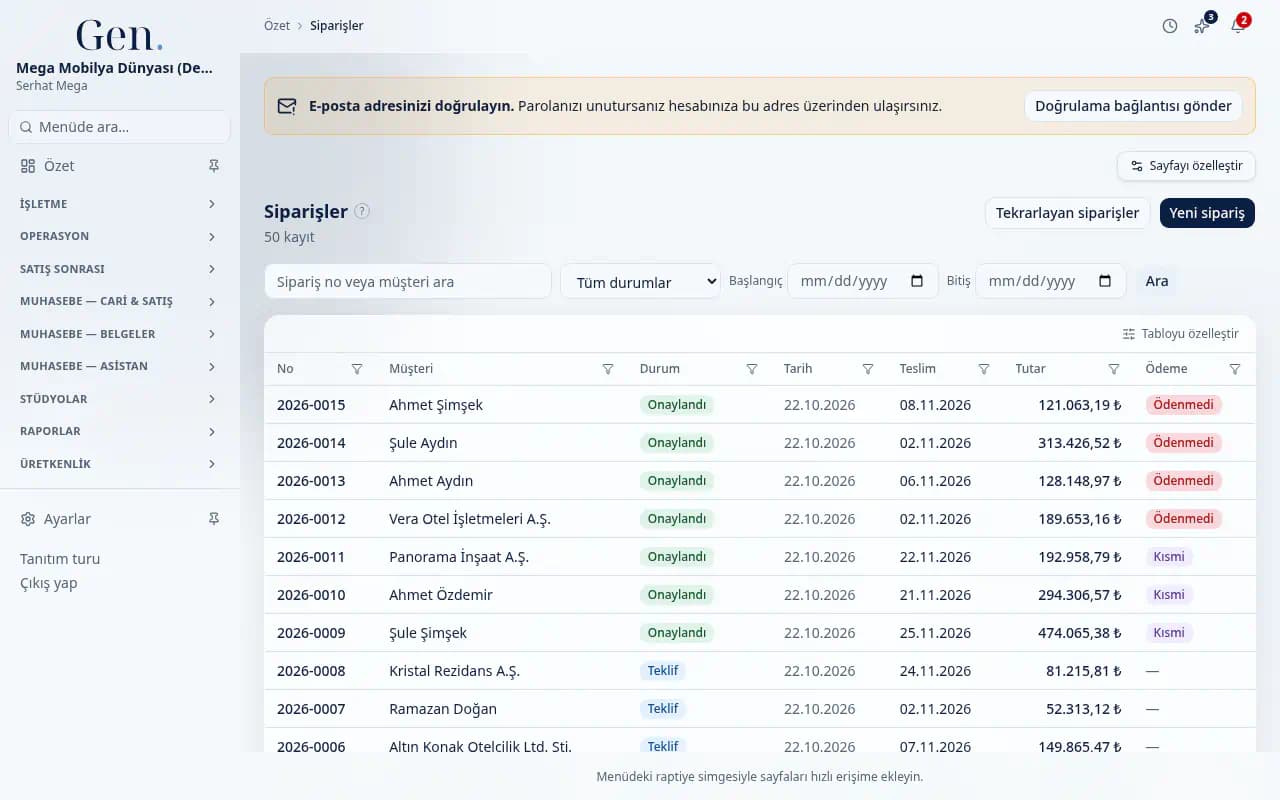Open the notifications bell icon
Screen dimensions: 1280x800
pyautogui.click(x=1237, y=26)
